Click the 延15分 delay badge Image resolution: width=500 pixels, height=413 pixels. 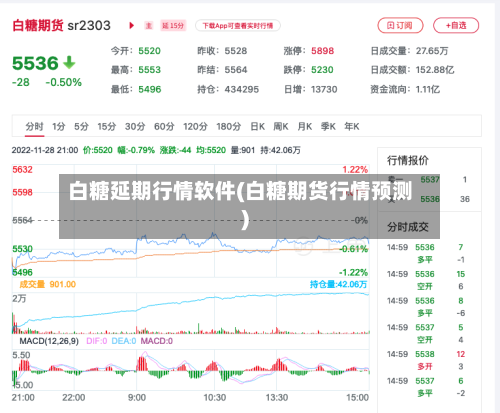click(173, 25)
